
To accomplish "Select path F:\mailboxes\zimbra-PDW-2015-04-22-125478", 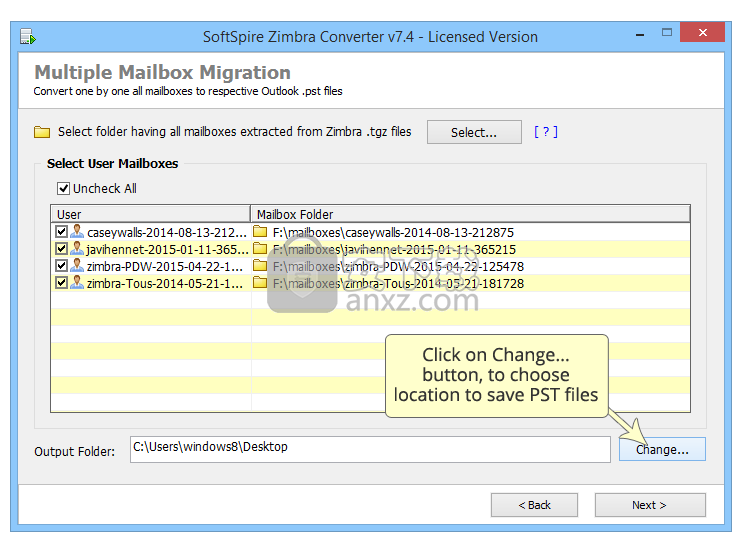I will pyautogui.click(x=398, y=266).
